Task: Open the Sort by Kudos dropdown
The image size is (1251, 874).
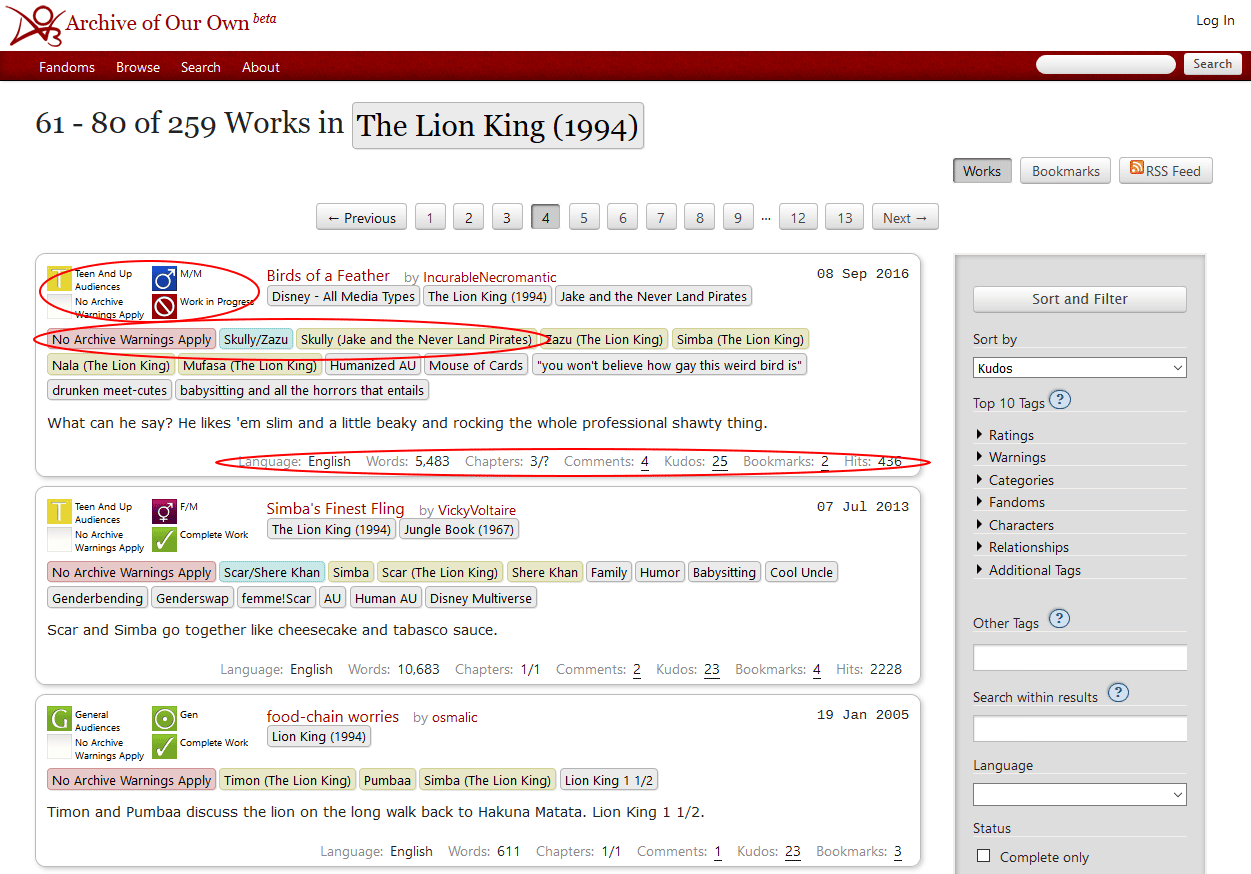Action: pos(1079,368)
